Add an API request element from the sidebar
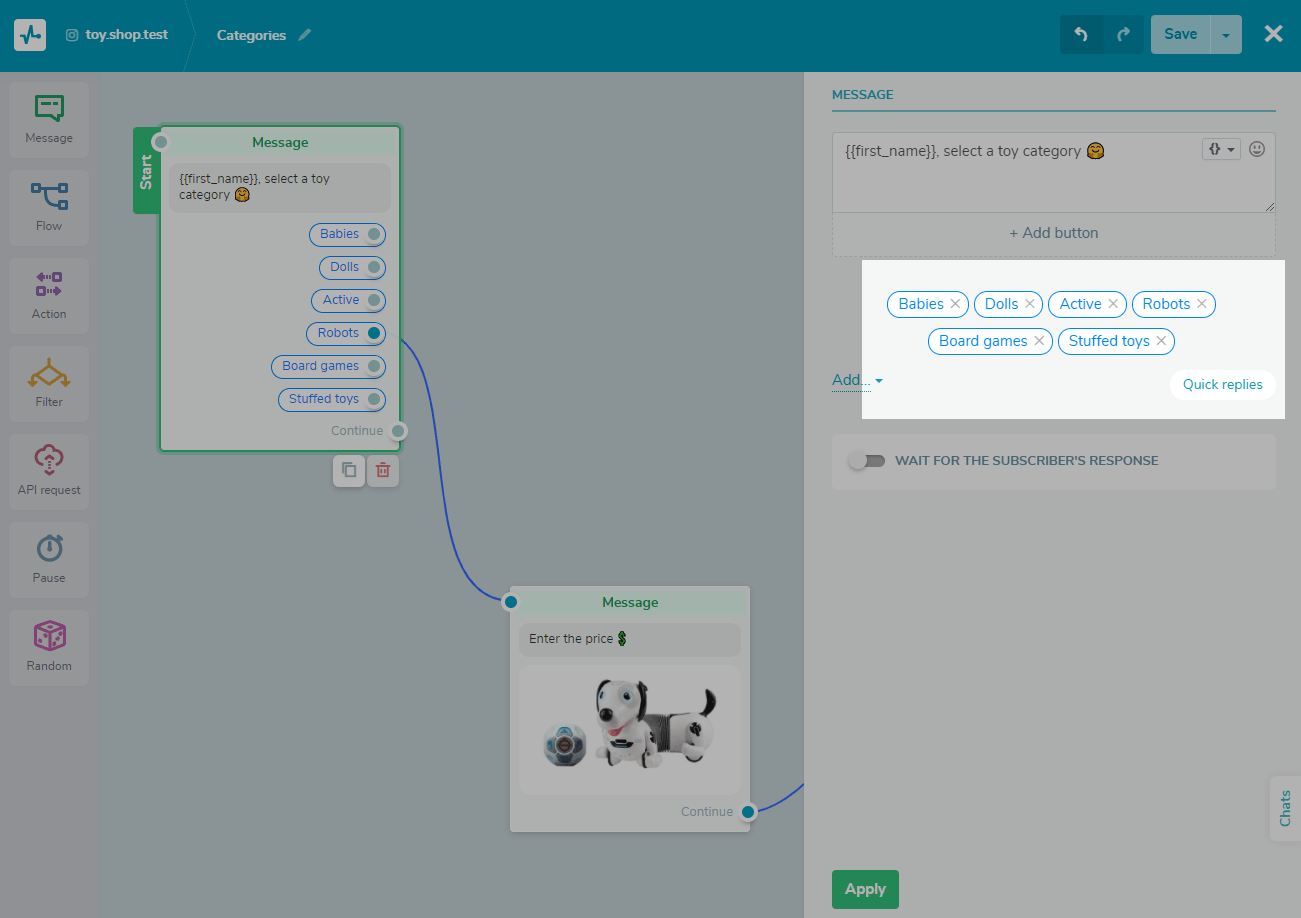This screenshot has height=918, width=1301. 49,472
